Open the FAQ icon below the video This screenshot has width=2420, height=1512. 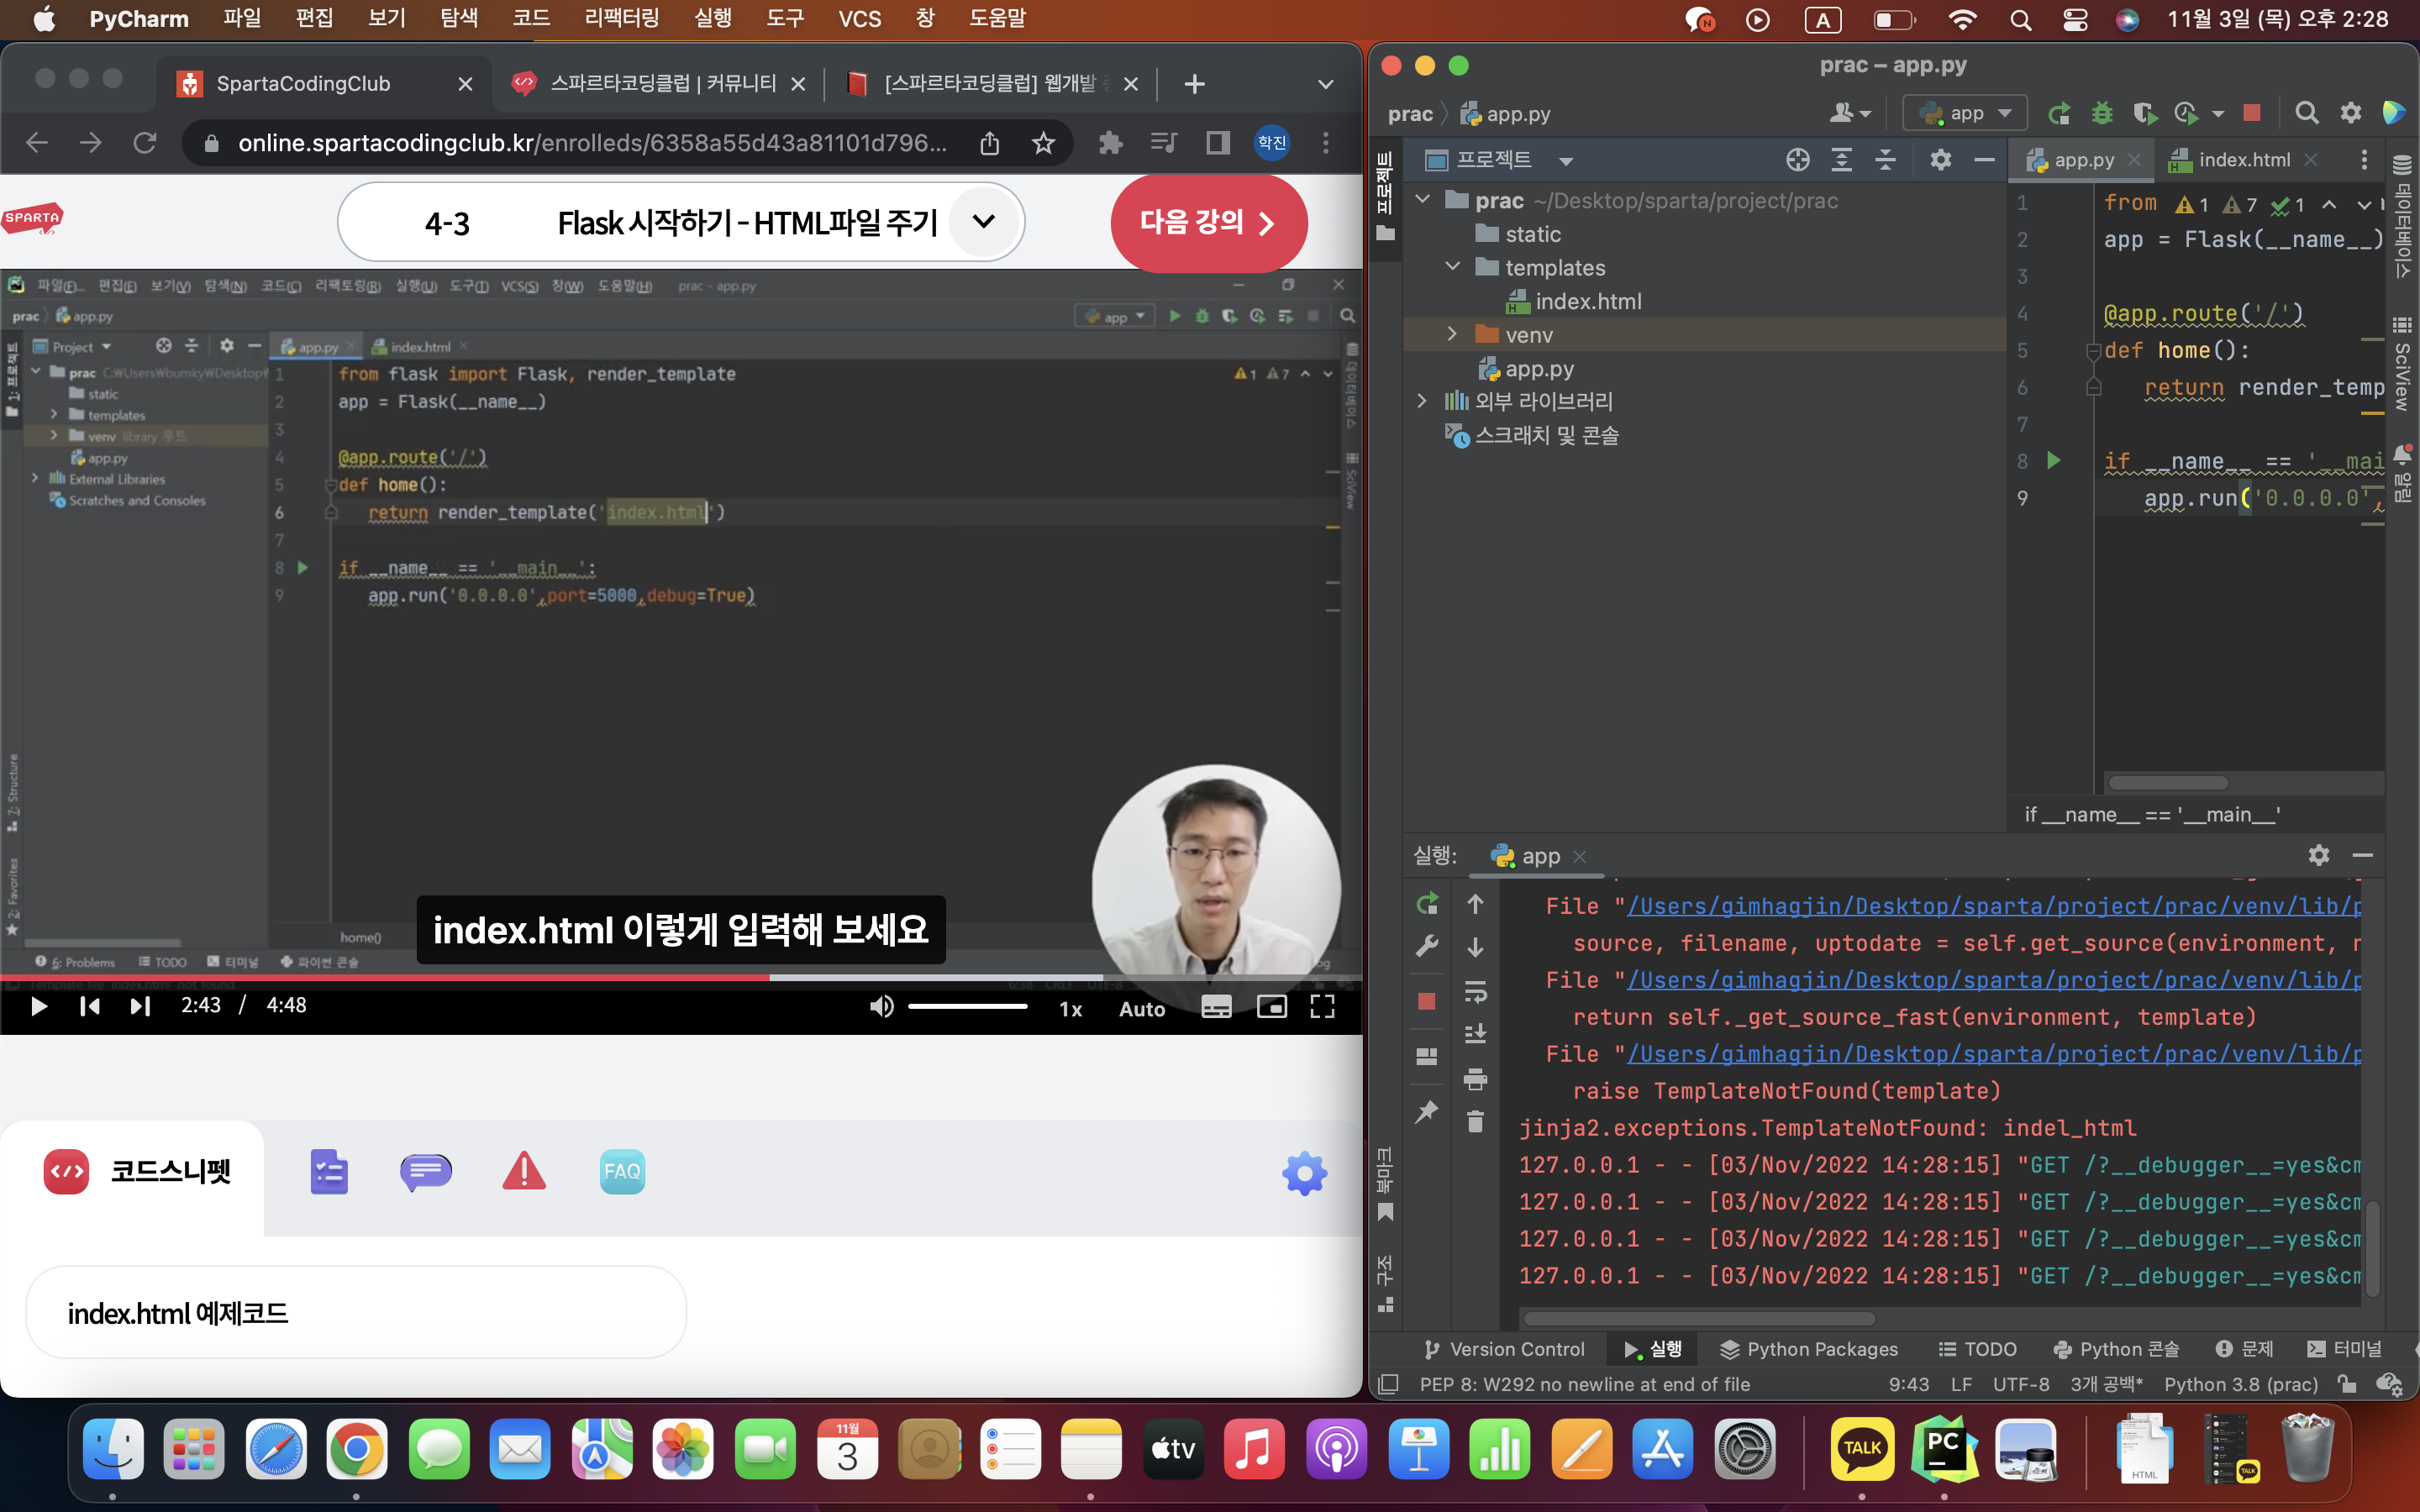[x=622, y=1172]
